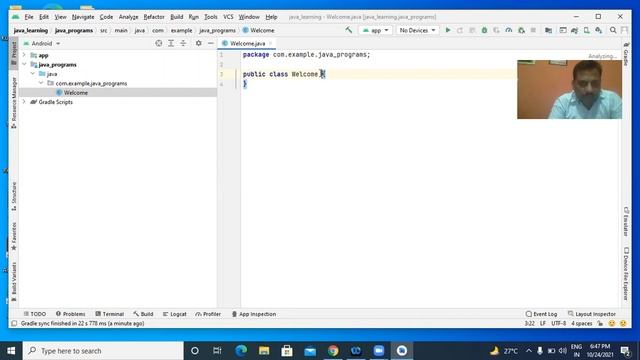The height and width of the screenshot is (360, 640).
Task: Show hidden system tray icons chevron
Action: (529, 351)
